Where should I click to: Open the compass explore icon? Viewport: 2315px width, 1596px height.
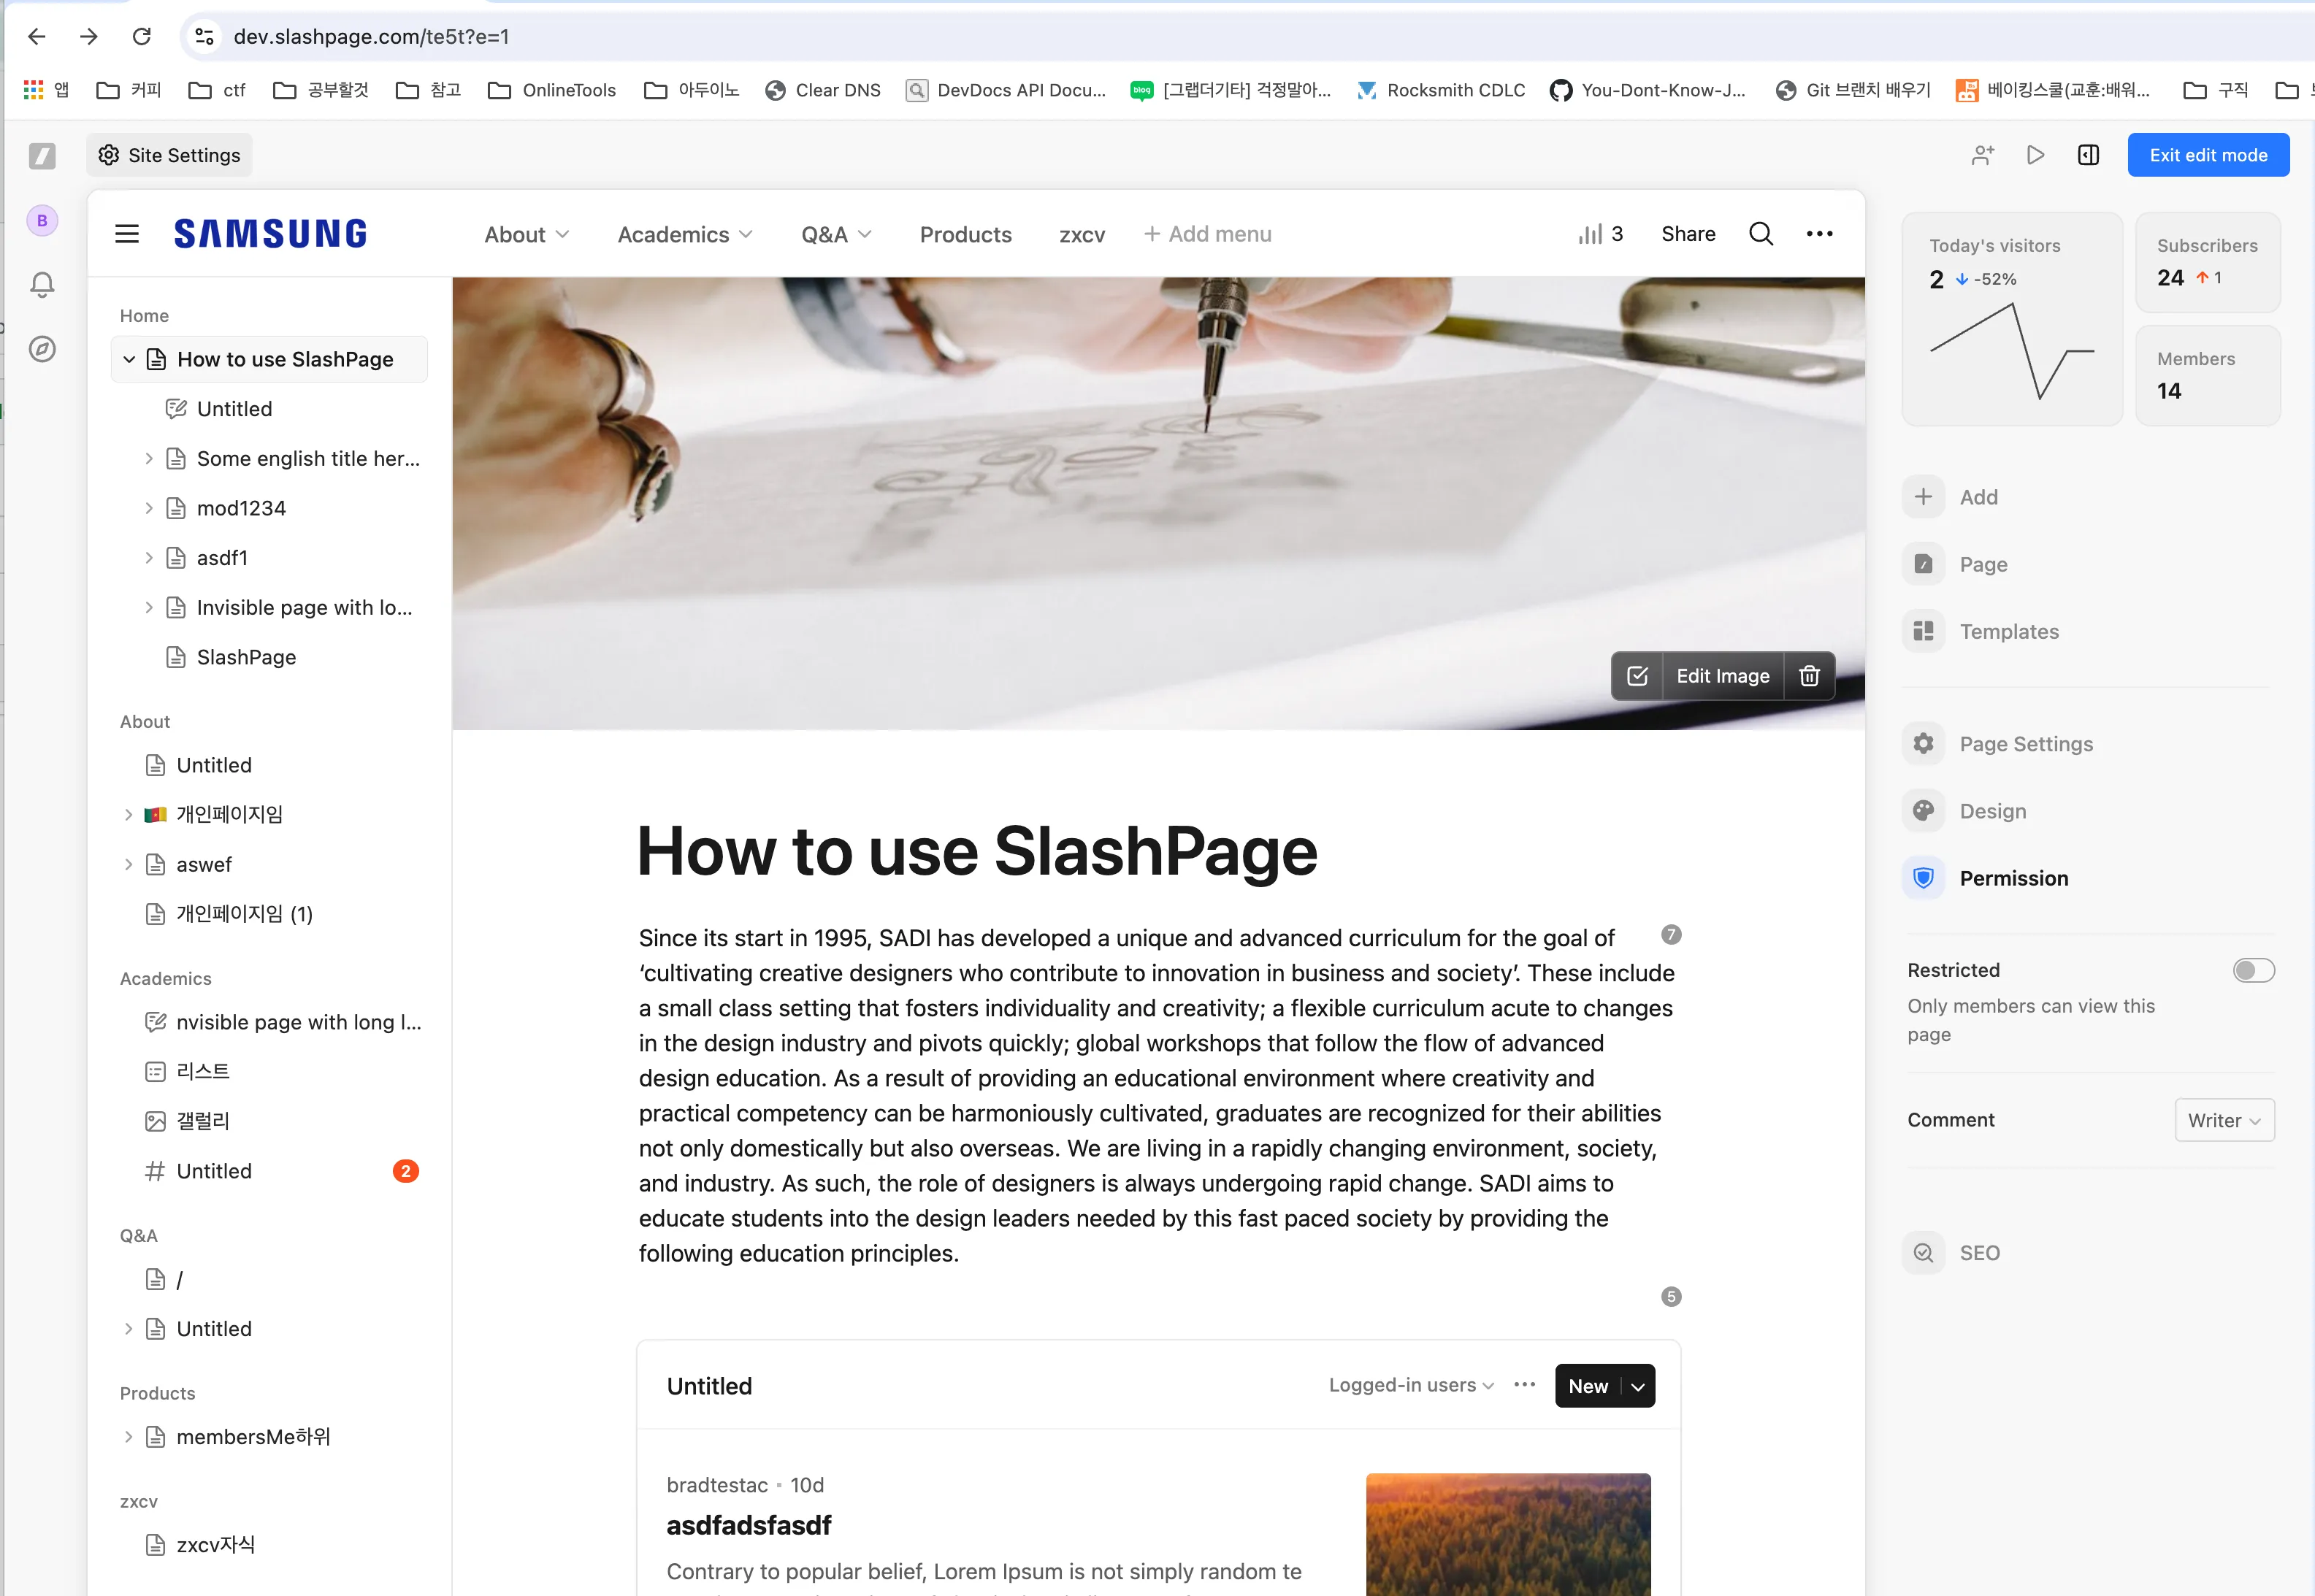42,349
